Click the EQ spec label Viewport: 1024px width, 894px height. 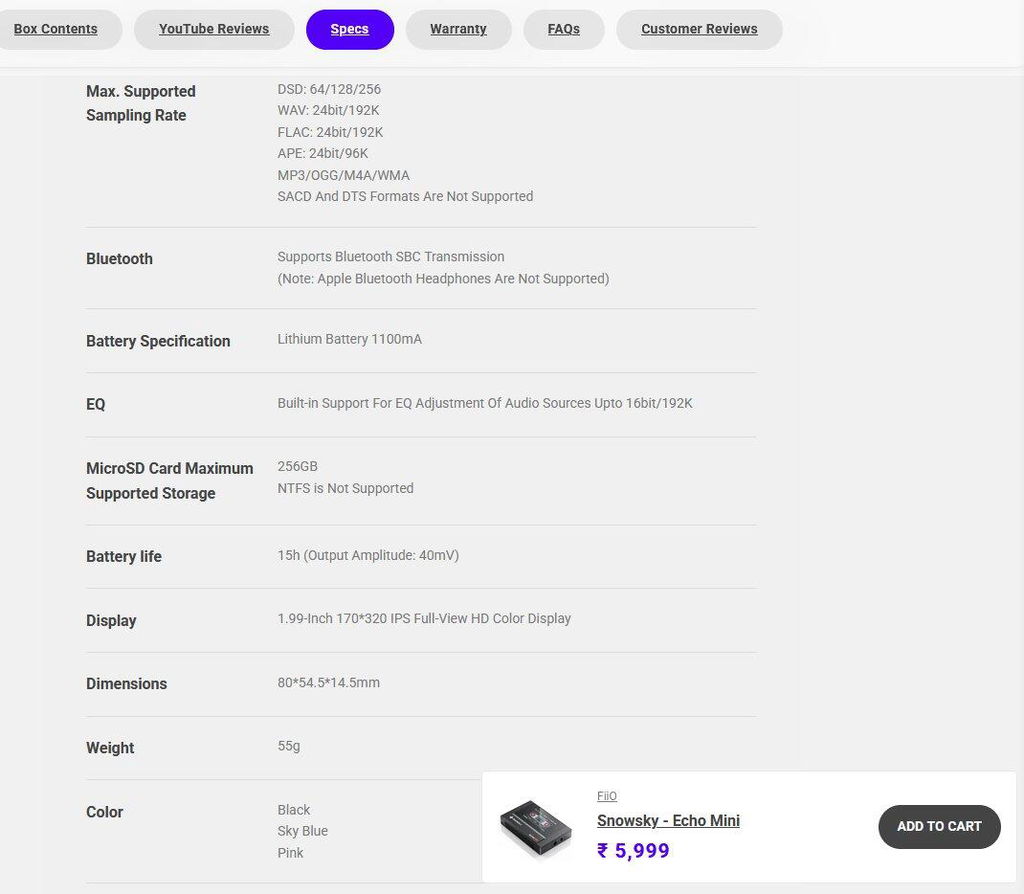pyautogui.click(x=95, y=404)
